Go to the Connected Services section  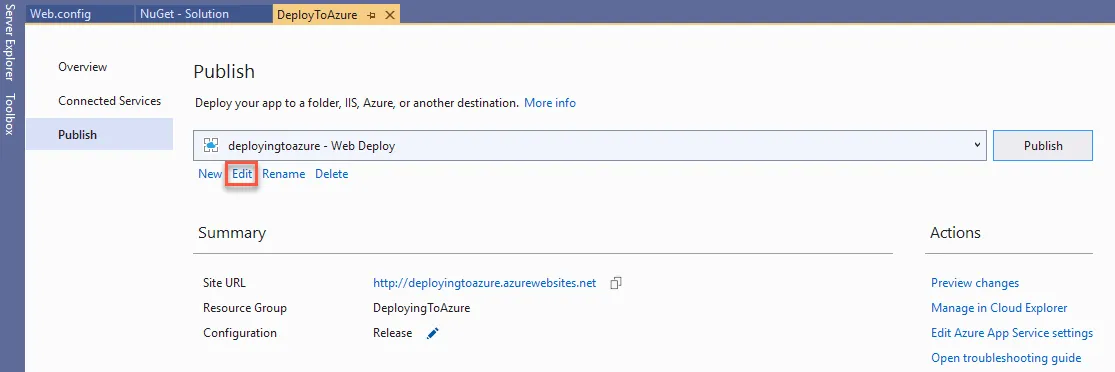point(110,101)
